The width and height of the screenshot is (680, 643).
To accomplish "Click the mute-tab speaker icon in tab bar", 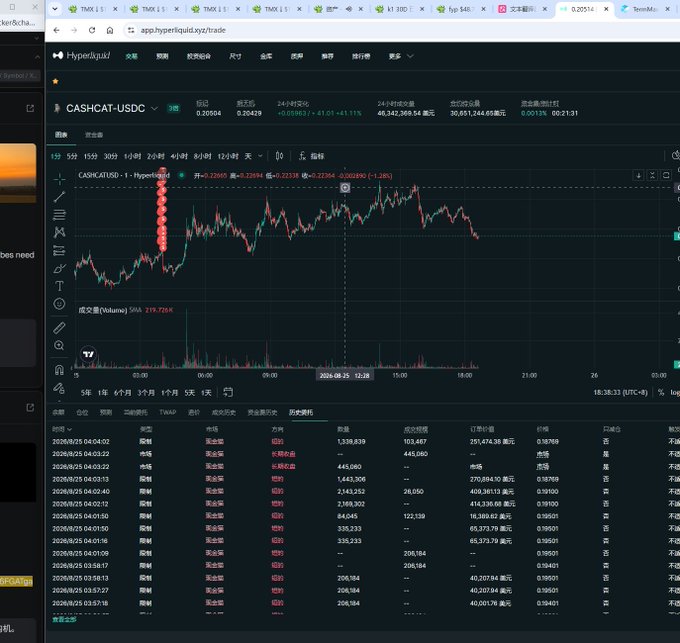I will (349, 9).
